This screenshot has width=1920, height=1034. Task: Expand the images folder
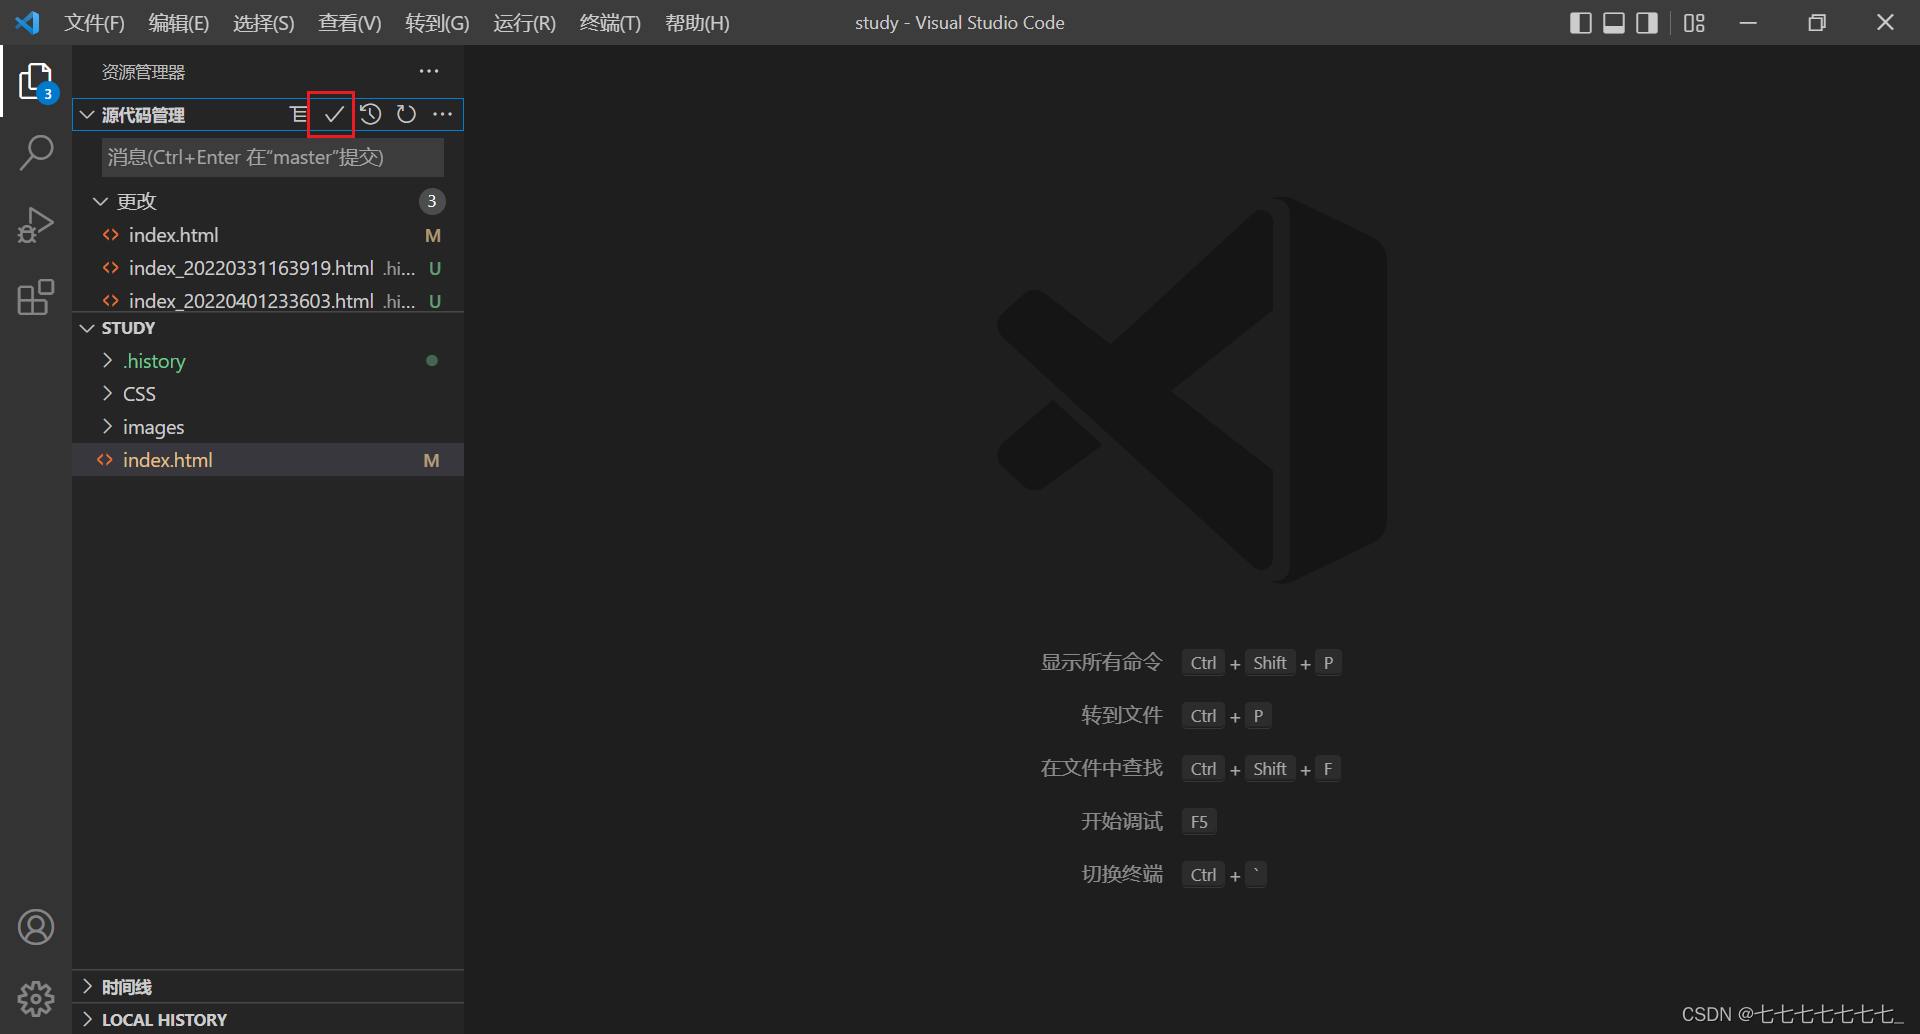[107, 426]
